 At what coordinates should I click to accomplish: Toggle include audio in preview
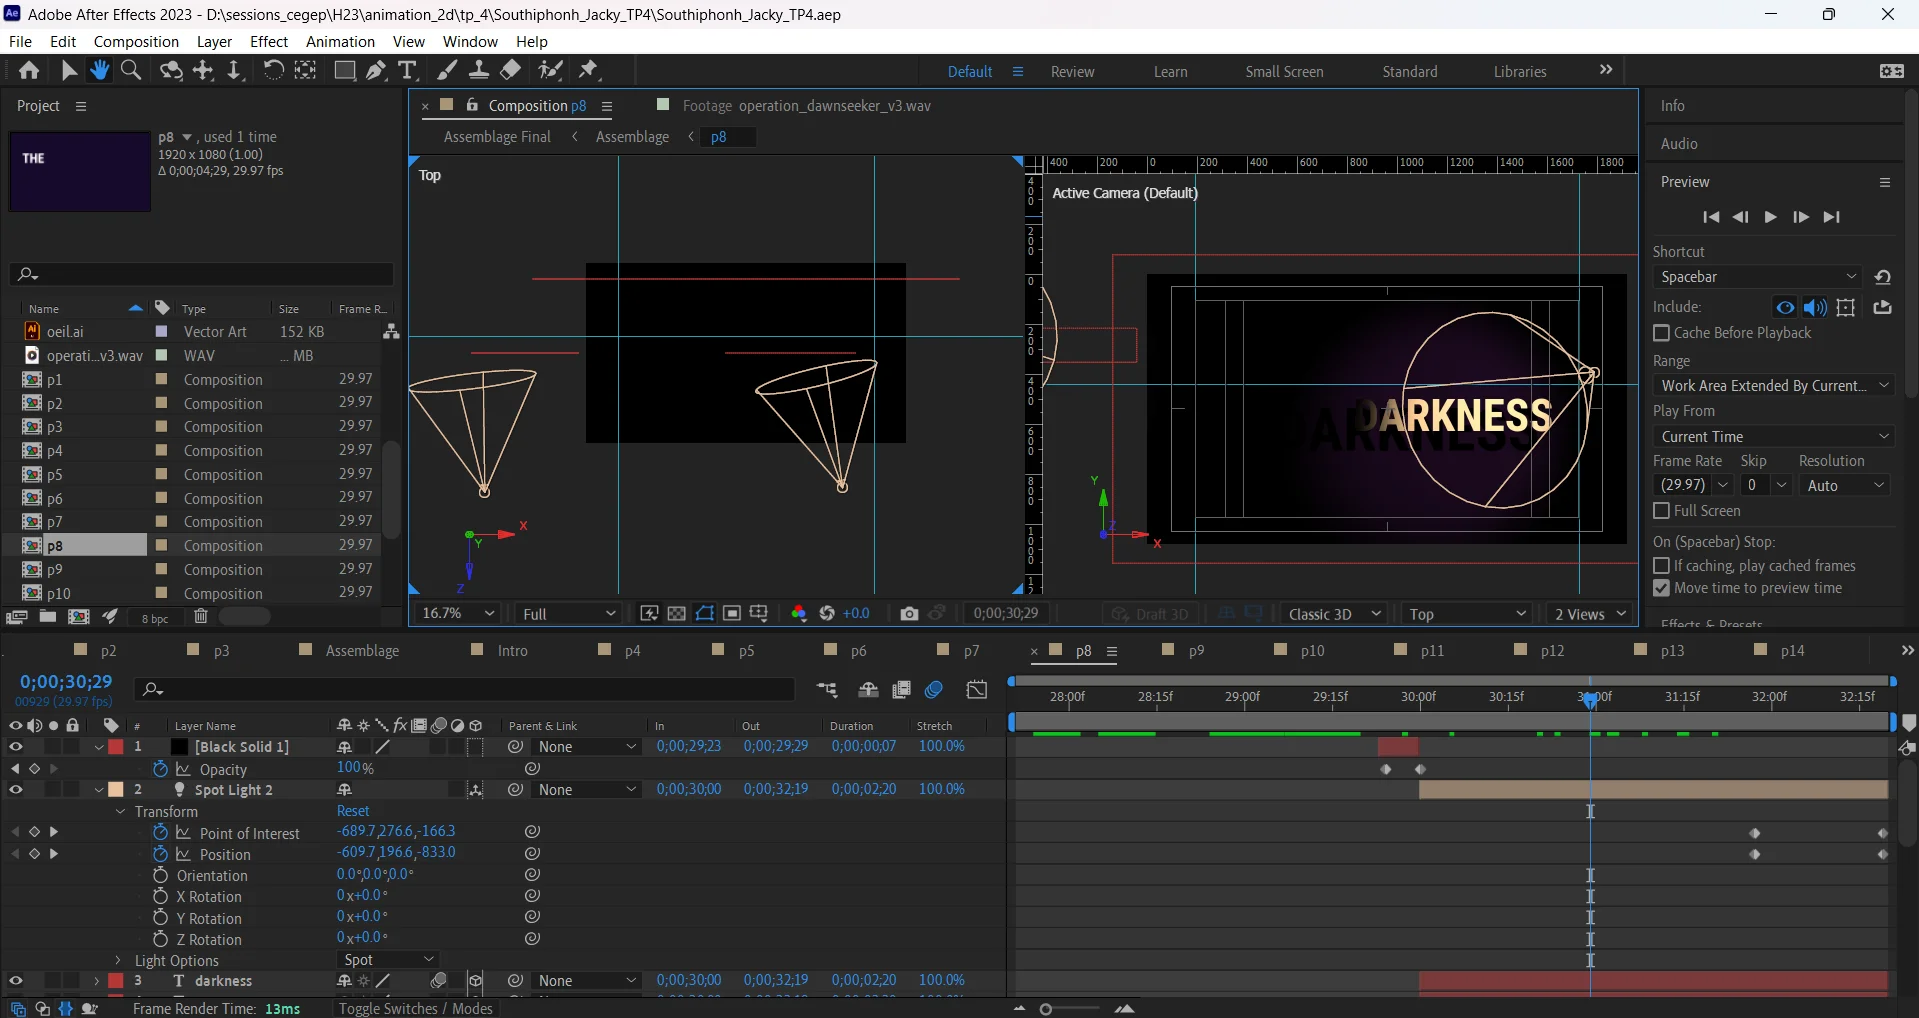(x=1815, y=308)
